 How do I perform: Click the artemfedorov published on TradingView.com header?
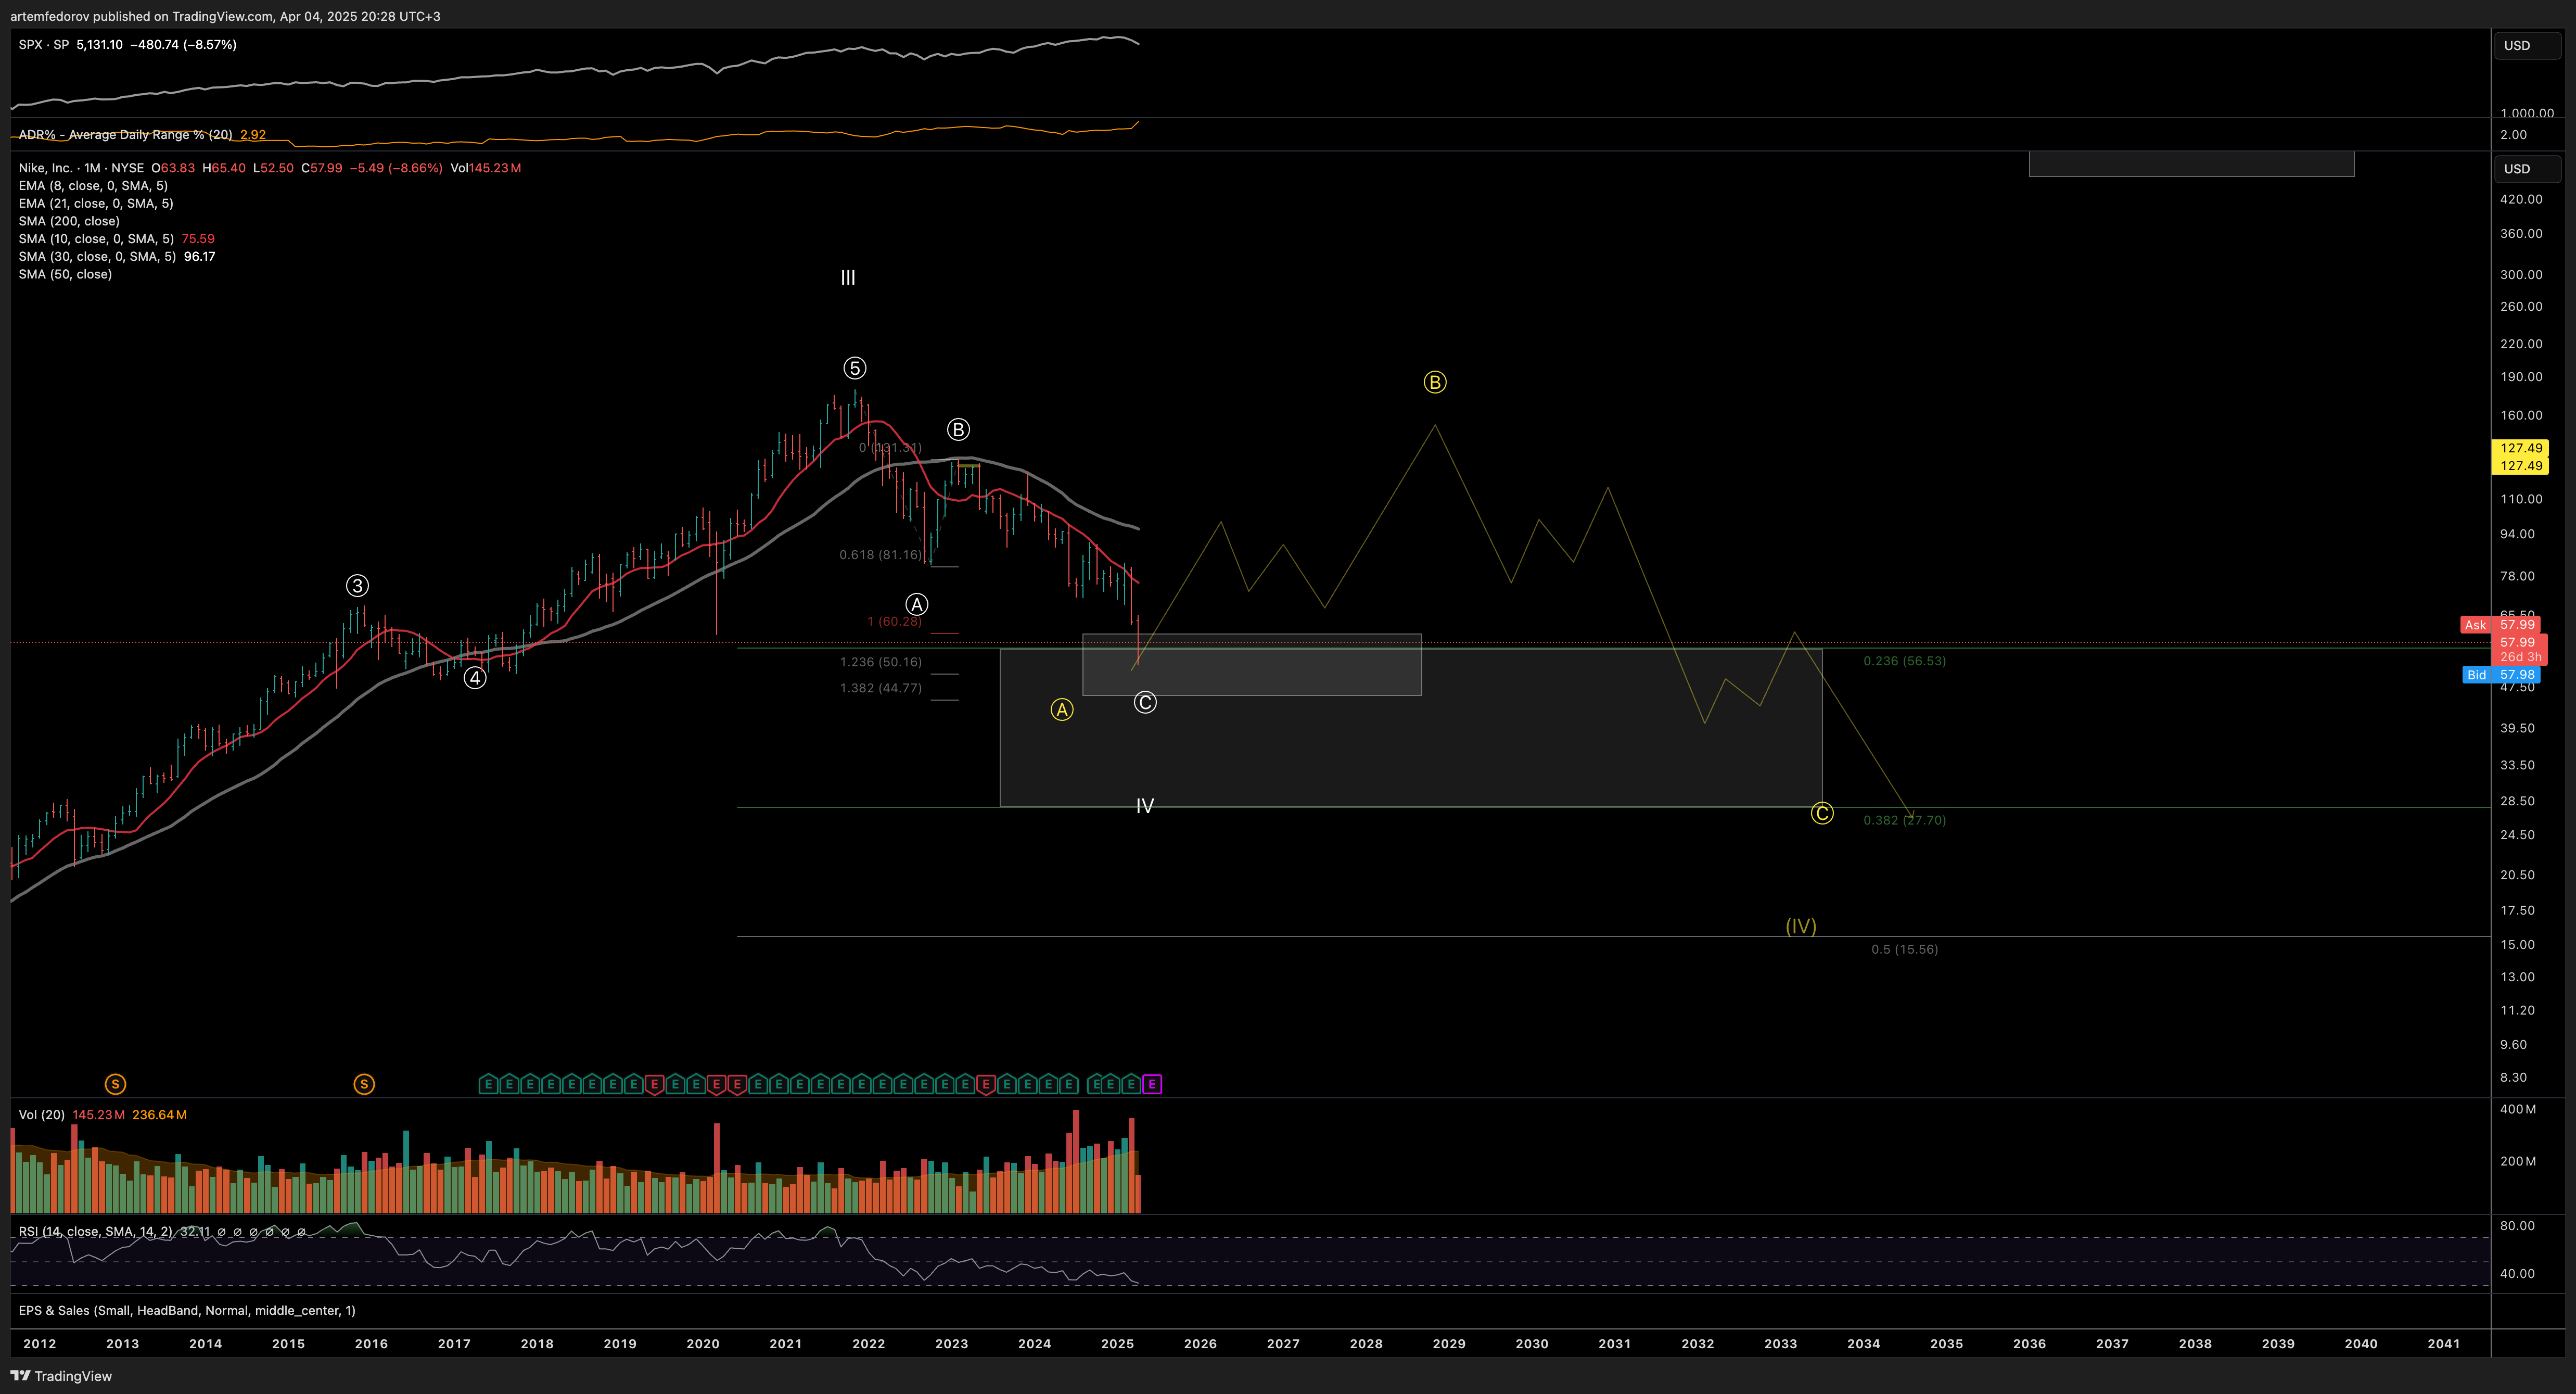(x=225, y=16)
